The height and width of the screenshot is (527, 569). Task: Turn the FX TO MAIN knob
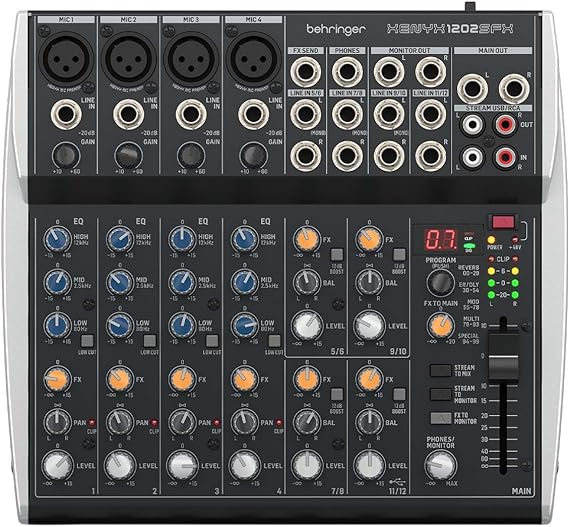point(441,326)
